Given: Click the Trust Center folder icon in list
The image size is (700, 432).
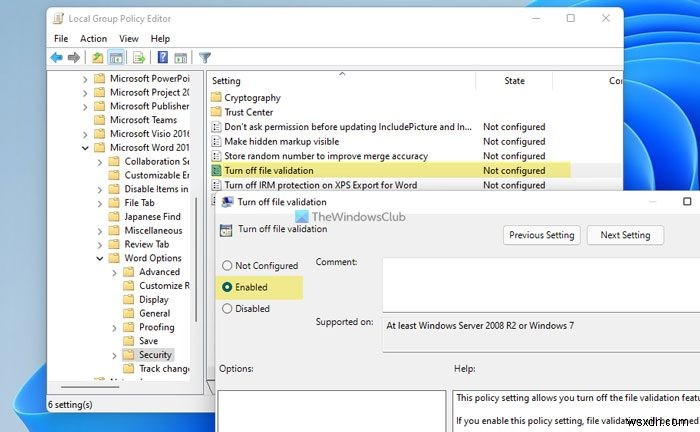Looking at the screenshot, I should pyautogui.click(x=216, y=112).
